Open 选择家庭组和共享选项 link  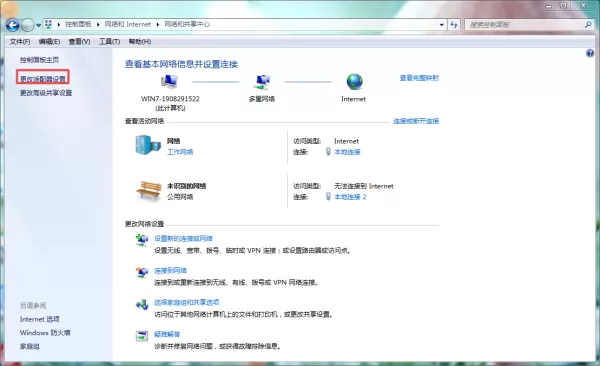[187, 302]
